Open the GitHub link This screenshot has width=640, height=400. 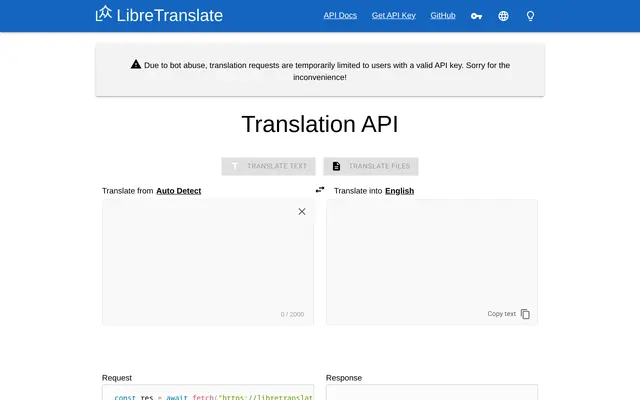(443, 16)
